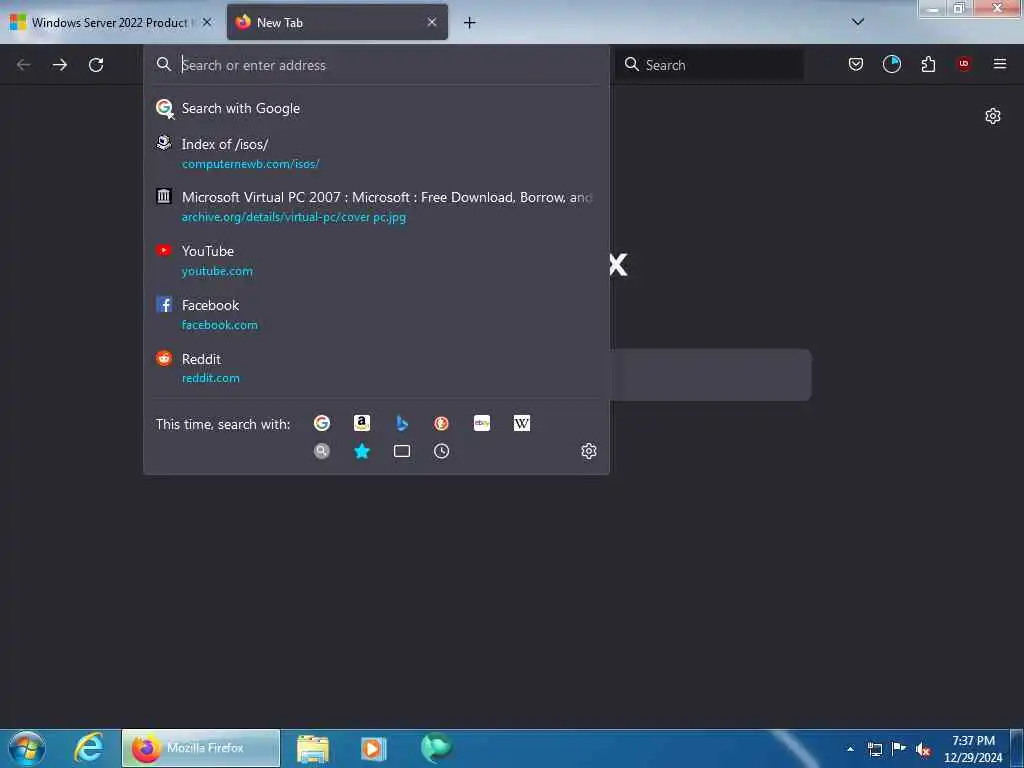
Task: Choose the Facebook suggestion
Action: pos(376,314)
